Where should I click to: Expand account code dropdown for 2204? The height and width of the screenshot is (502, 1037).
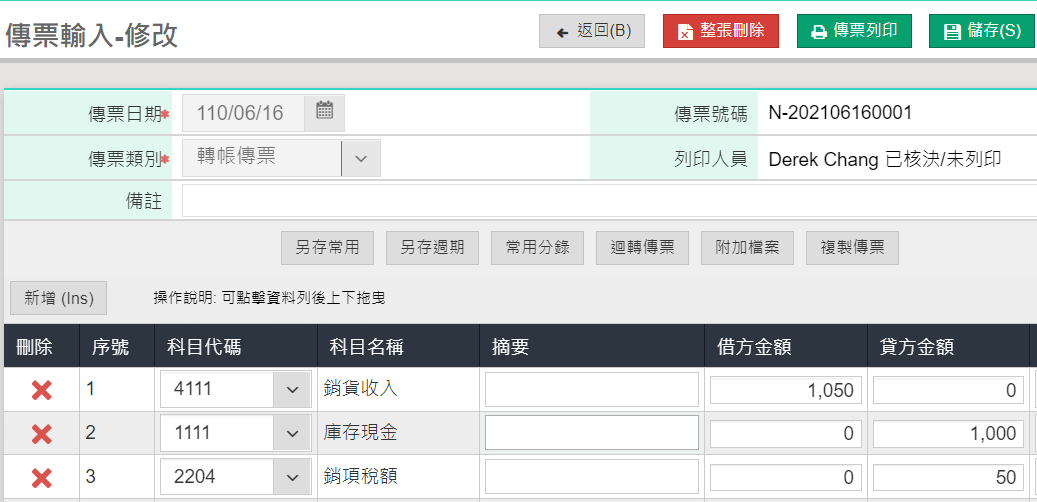point(291,477)
